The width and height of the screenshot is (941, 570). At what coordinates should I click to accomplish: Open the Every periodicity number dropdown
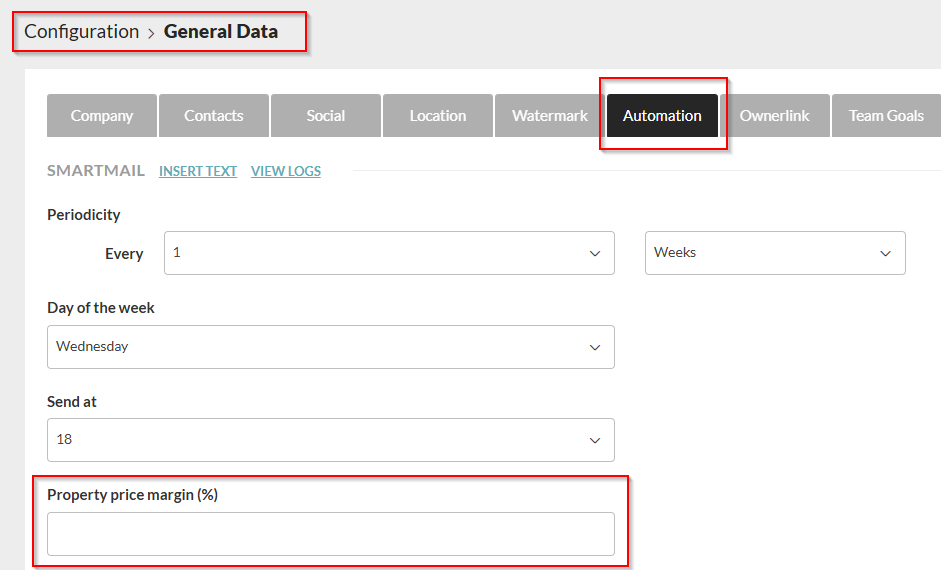click(x=389, y=253)
